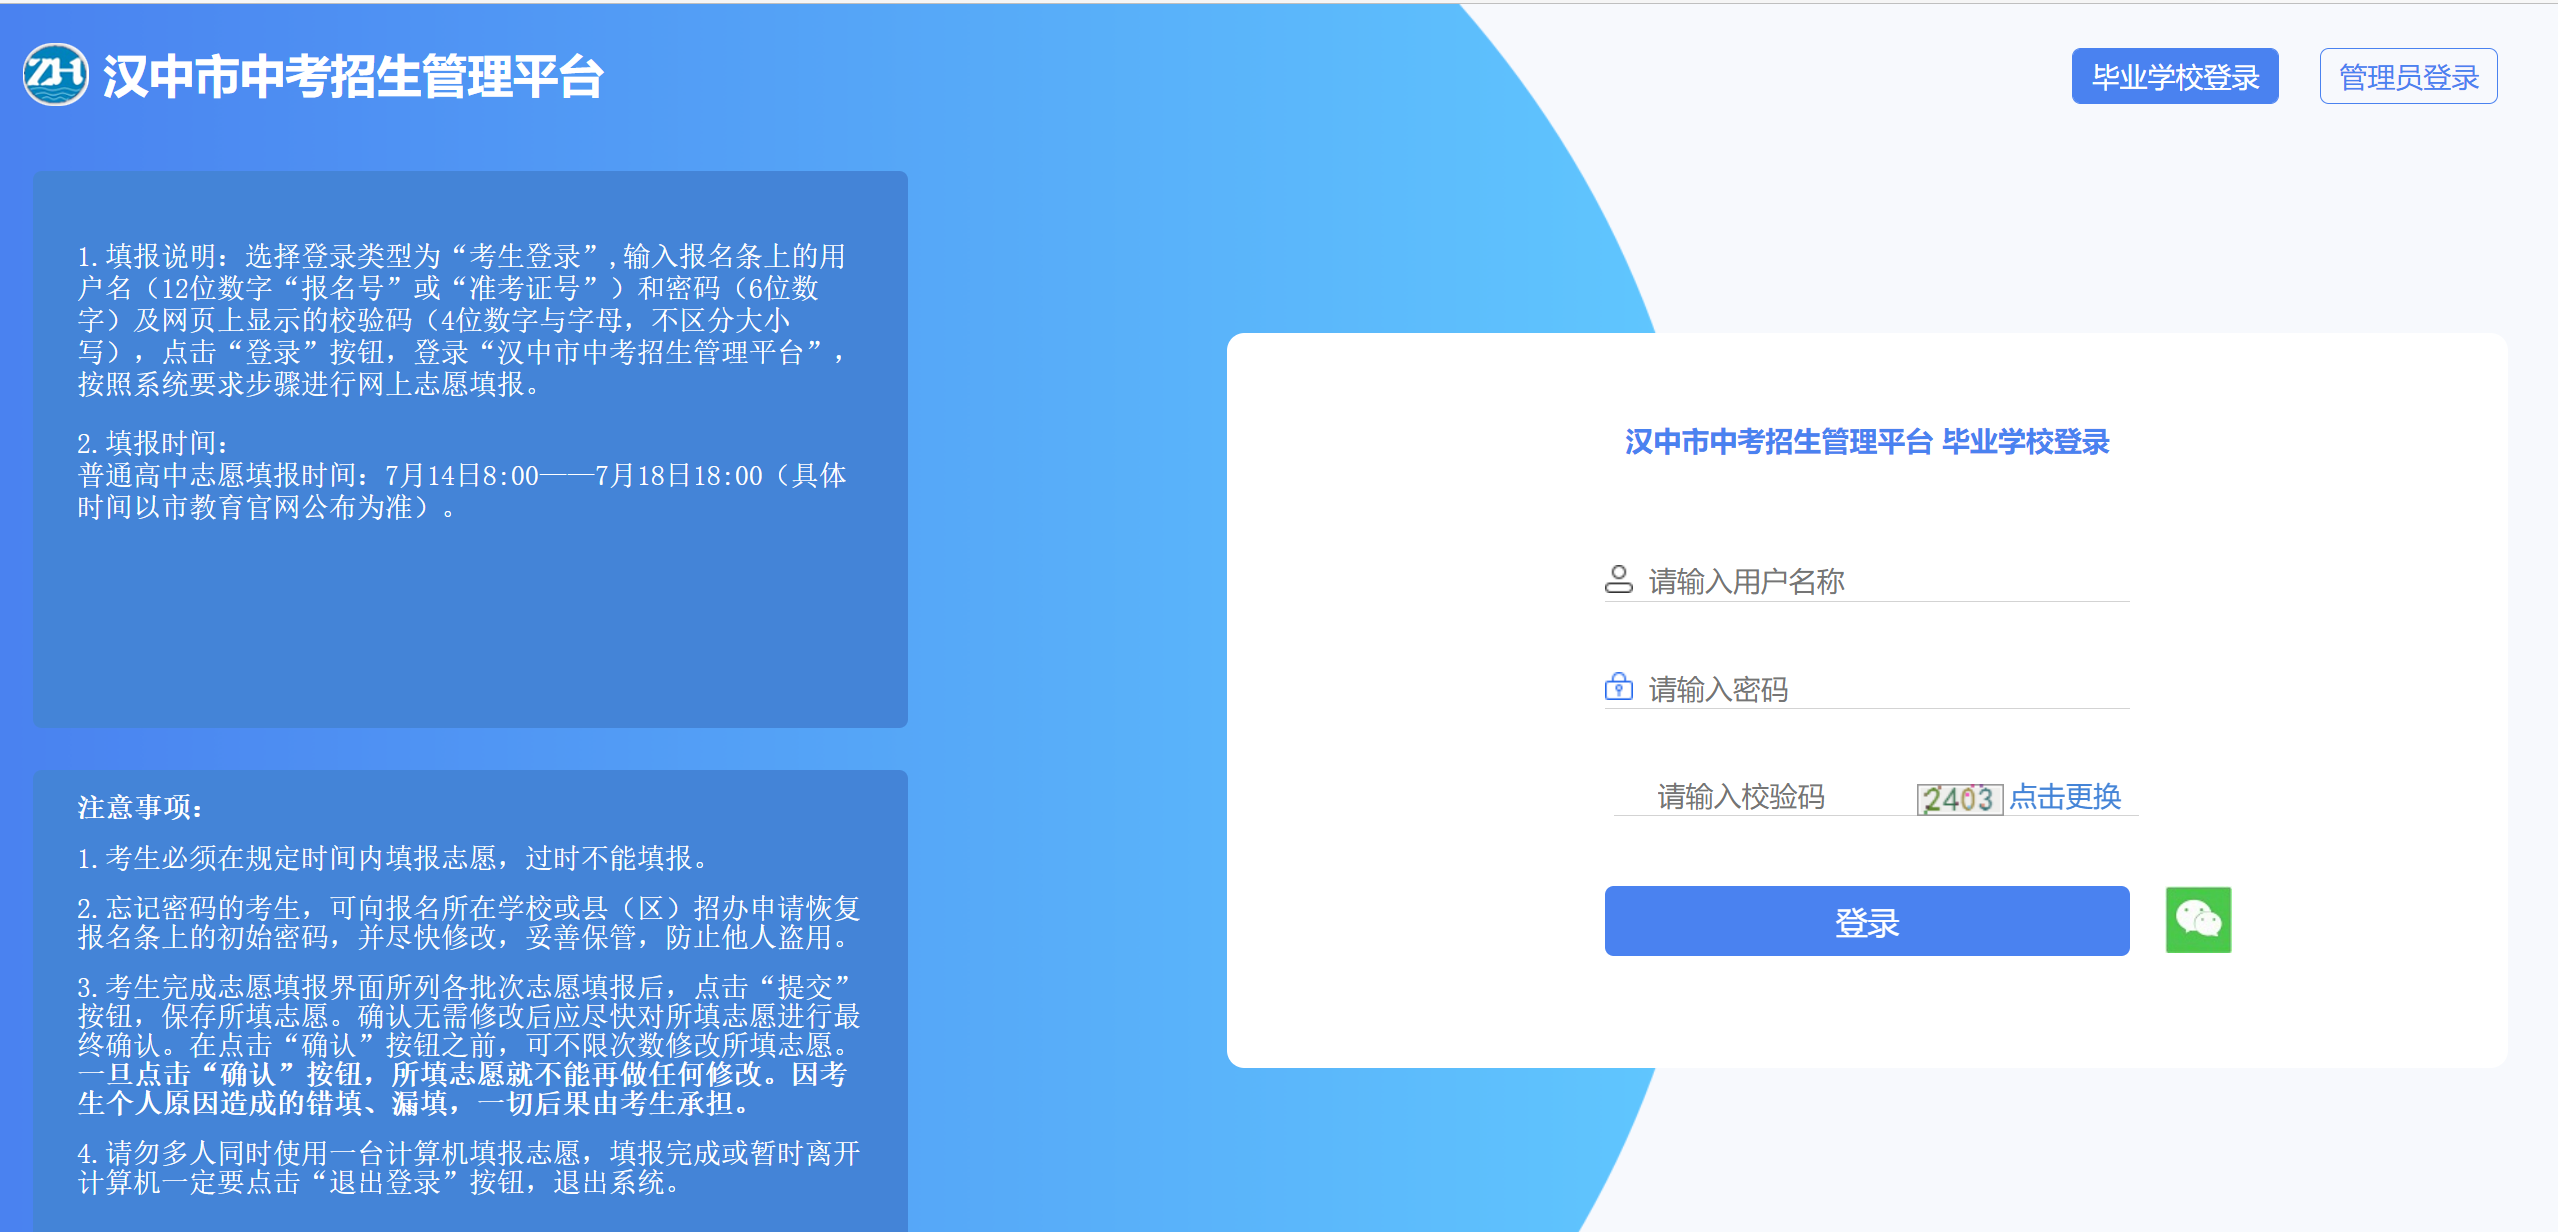The height and width of the screenshot is (1232, 2558).
Task: Click the 填报说明 instruction paragraph
Action: click(460, 320)
